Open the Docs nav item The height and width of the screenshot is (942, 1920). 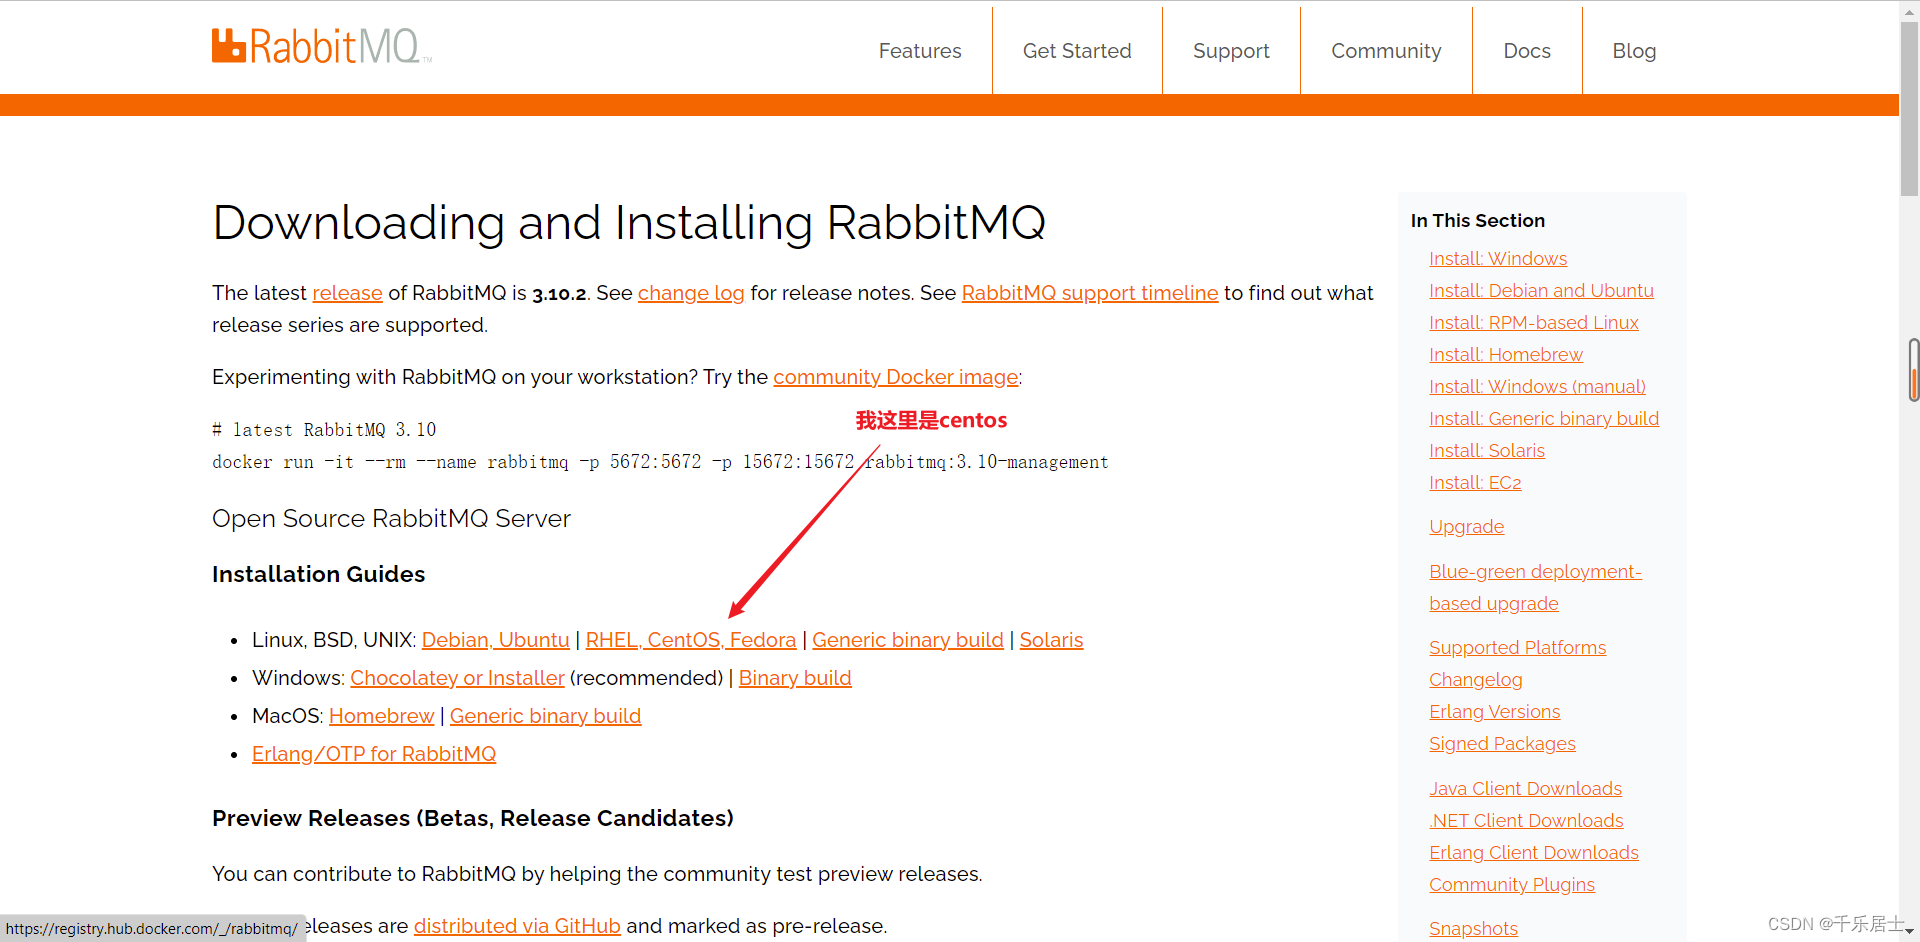pyautogui.click(x=1527, y=51)
